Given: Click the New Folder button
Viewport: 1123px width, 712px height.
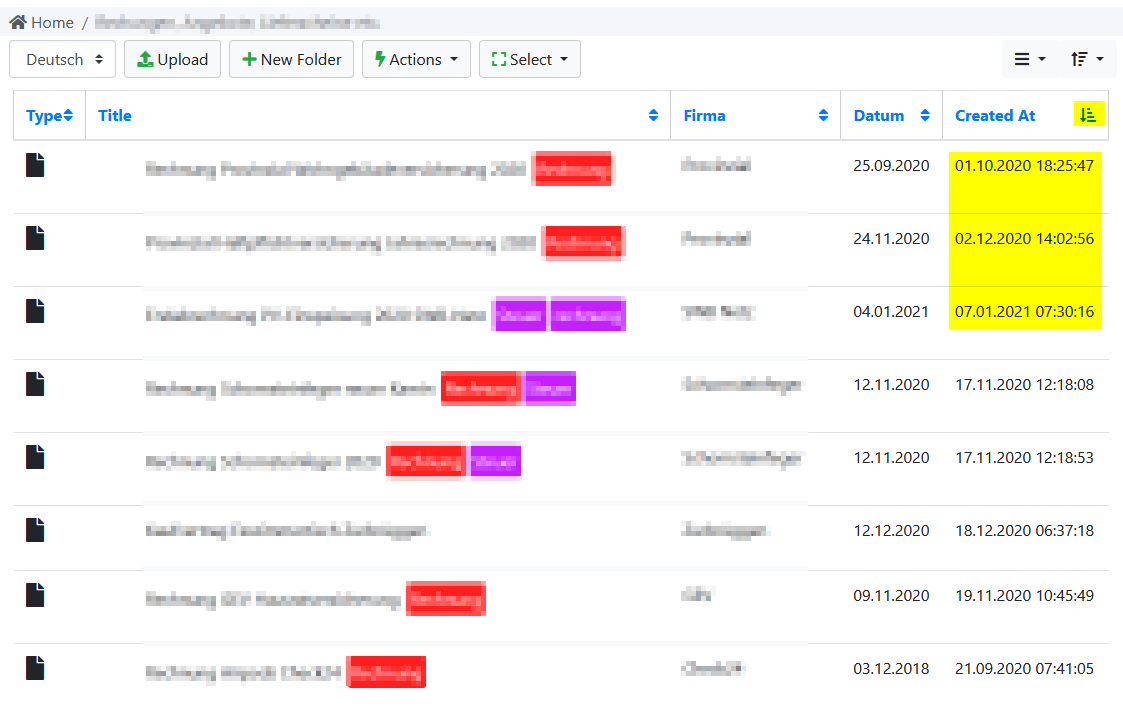Looking at the screenshot, I should (291, 59).
